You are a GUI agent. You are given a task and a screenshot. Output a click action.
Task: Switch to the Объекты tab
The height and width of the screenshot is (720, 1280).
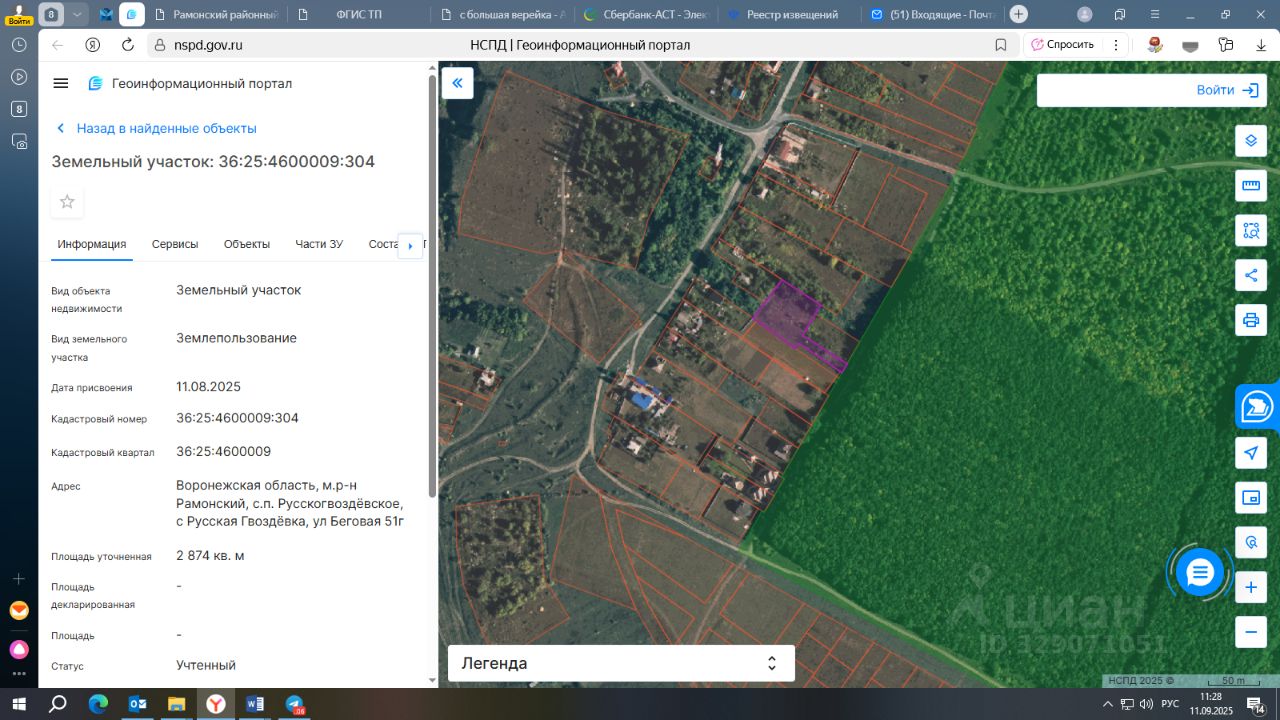click(x=247, y=244)
